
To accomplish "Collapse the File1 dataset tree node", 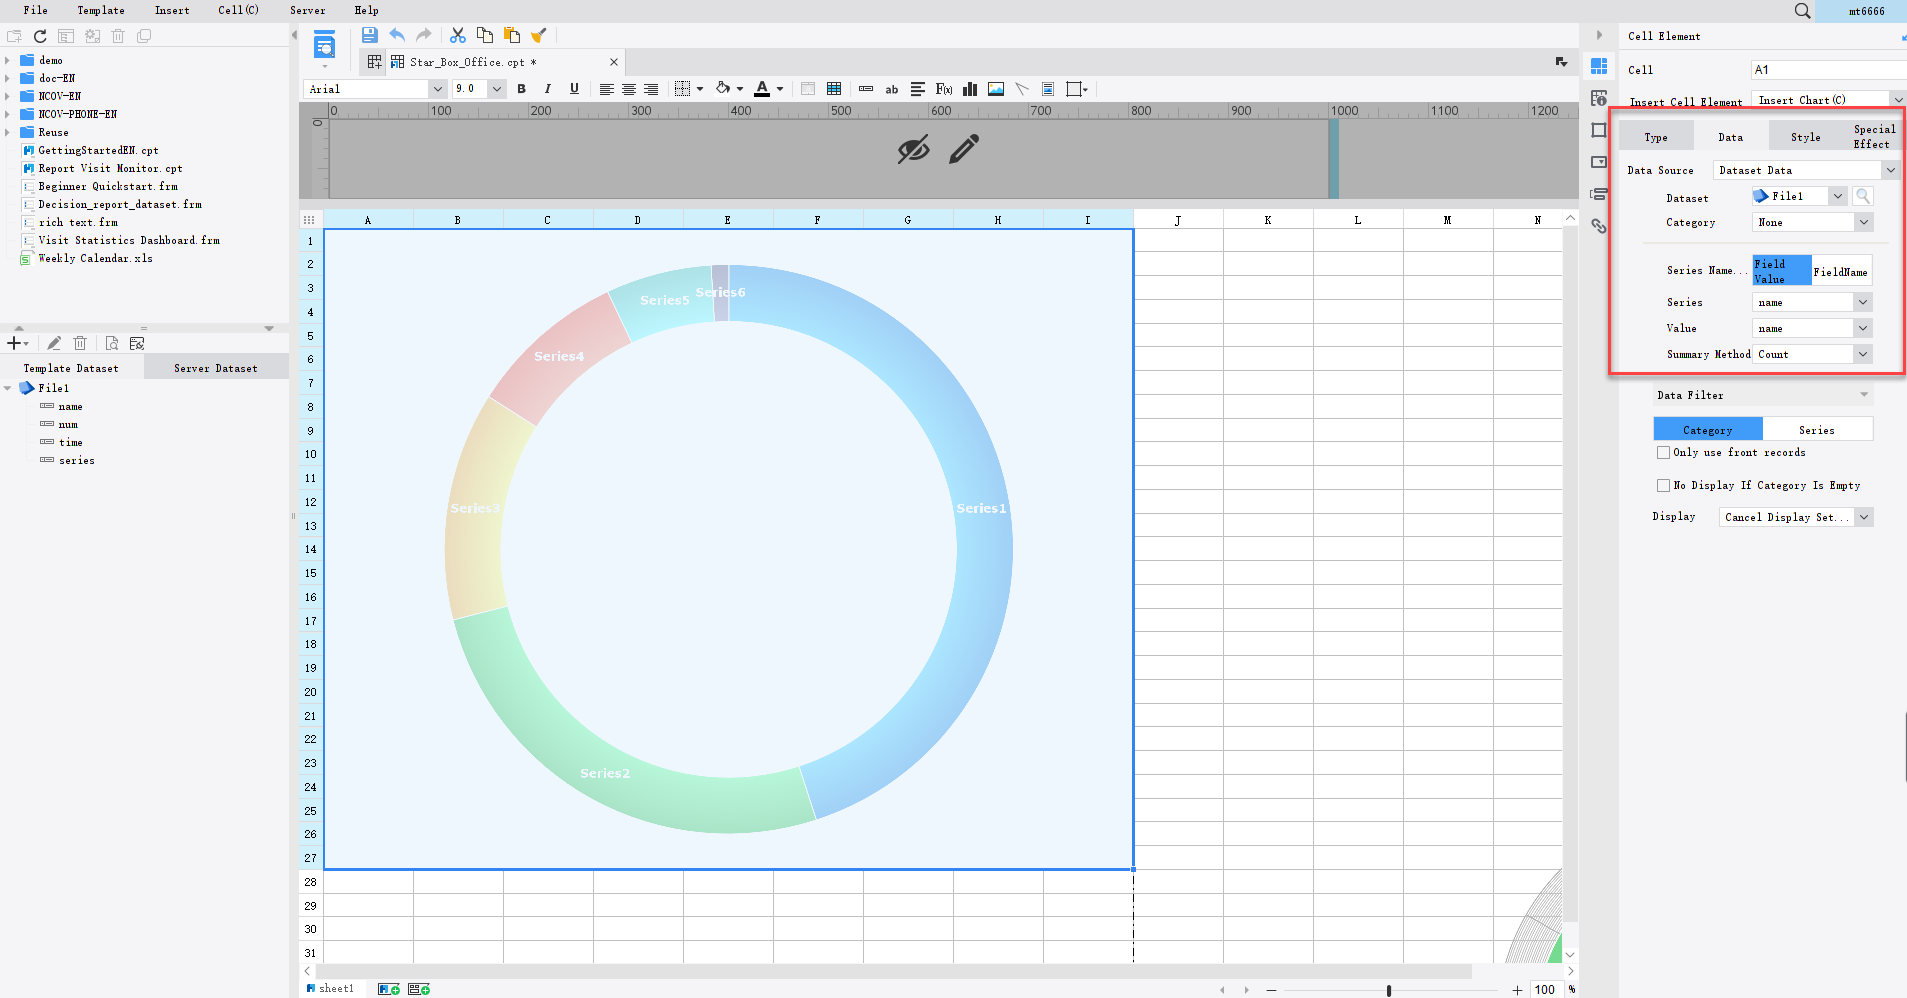I will [x=10, y=388].
